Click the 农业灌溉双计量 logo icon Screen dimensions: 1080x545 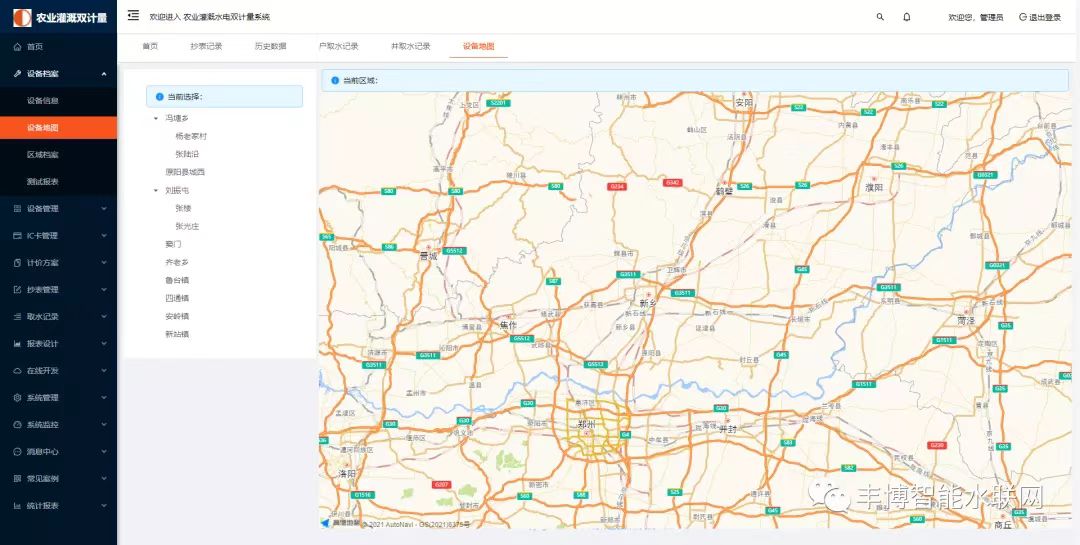(x=21, y=17)
